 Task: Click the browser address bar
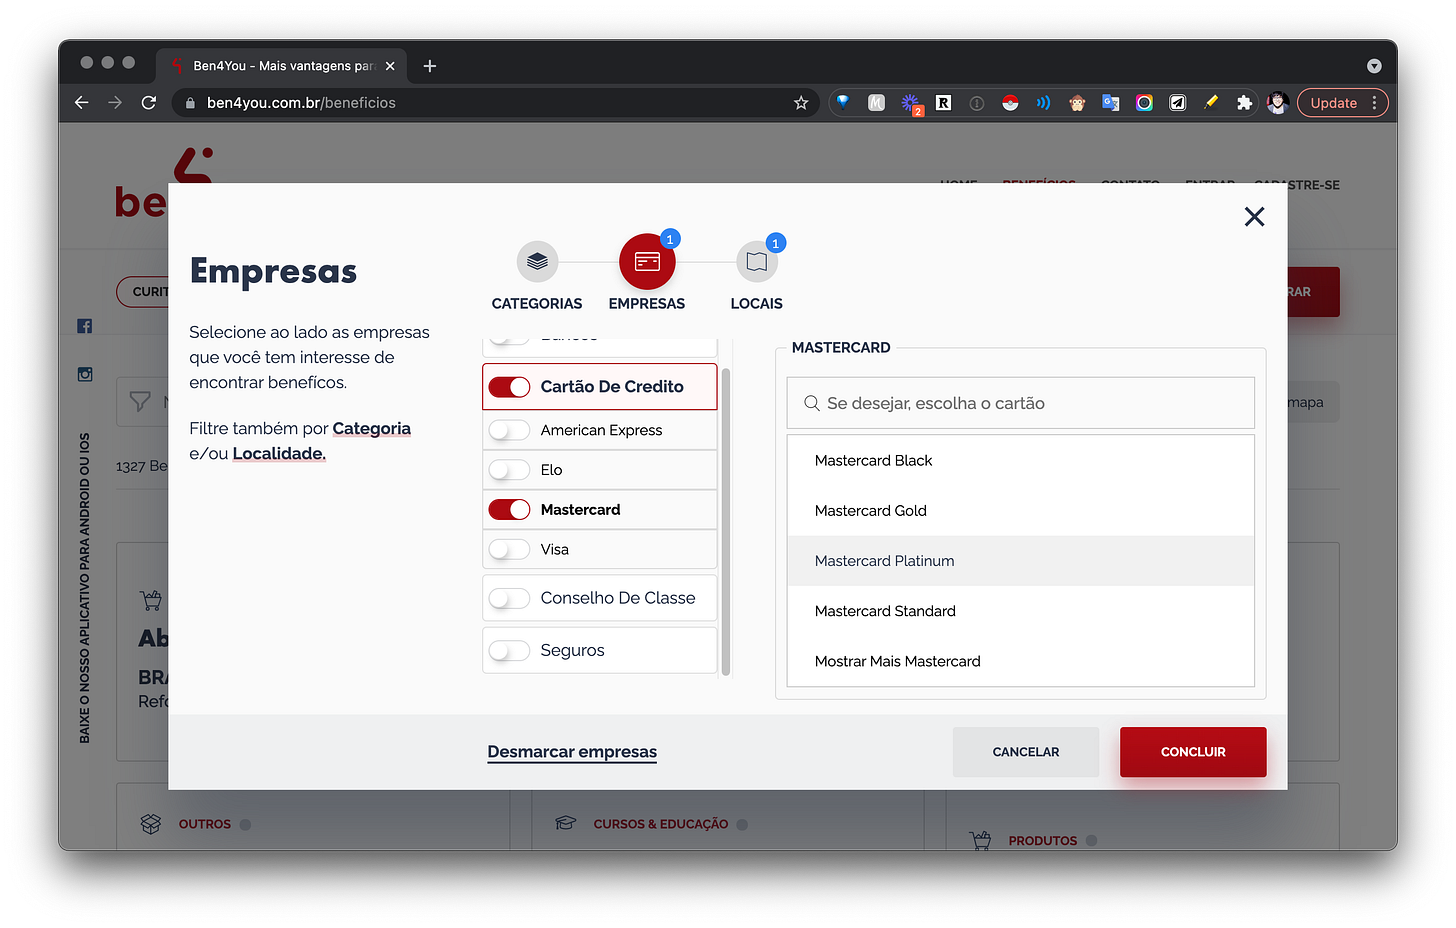tap(496, 103)
